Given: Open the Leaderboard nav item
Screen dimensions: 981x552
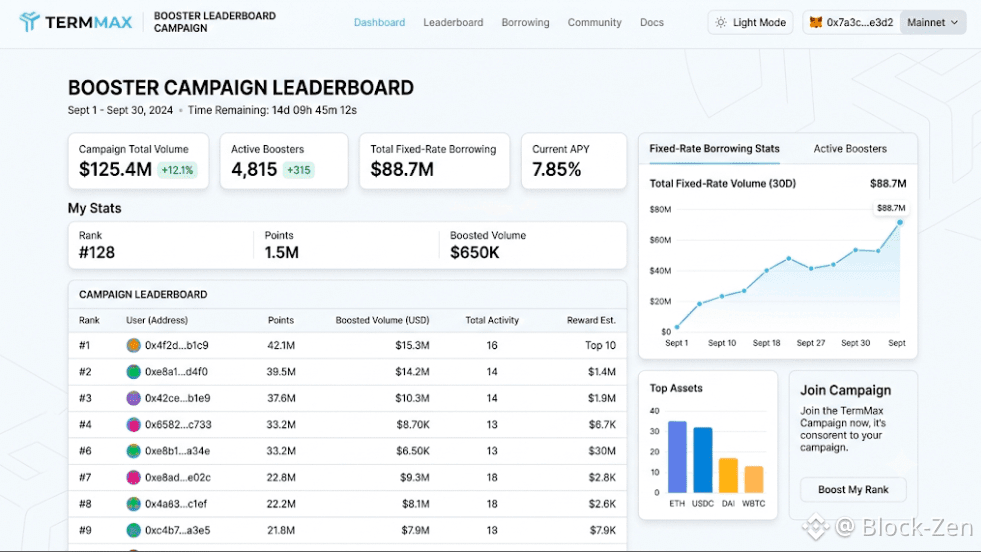Looking at the screenshot, I should point(453,23).
